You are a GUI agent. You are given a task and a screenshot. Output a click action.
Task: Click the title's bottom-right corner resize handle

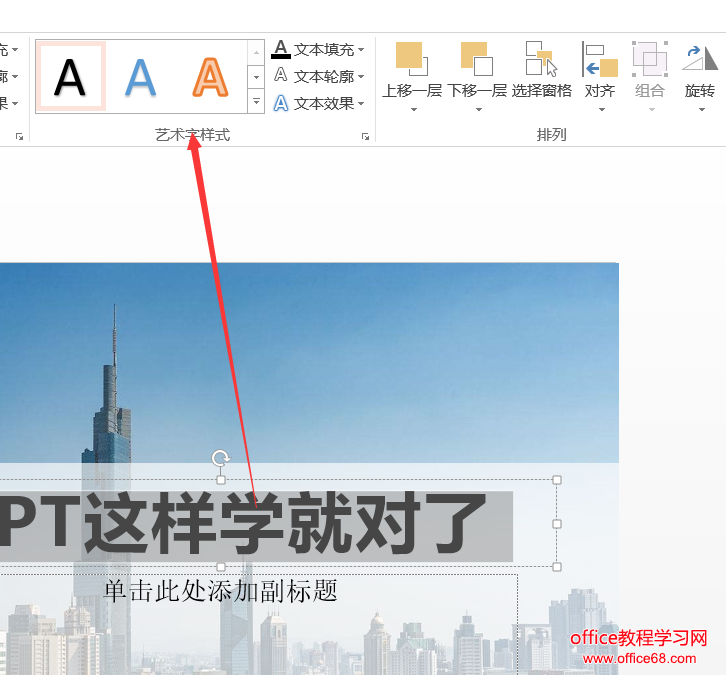(x=557, y=567)
